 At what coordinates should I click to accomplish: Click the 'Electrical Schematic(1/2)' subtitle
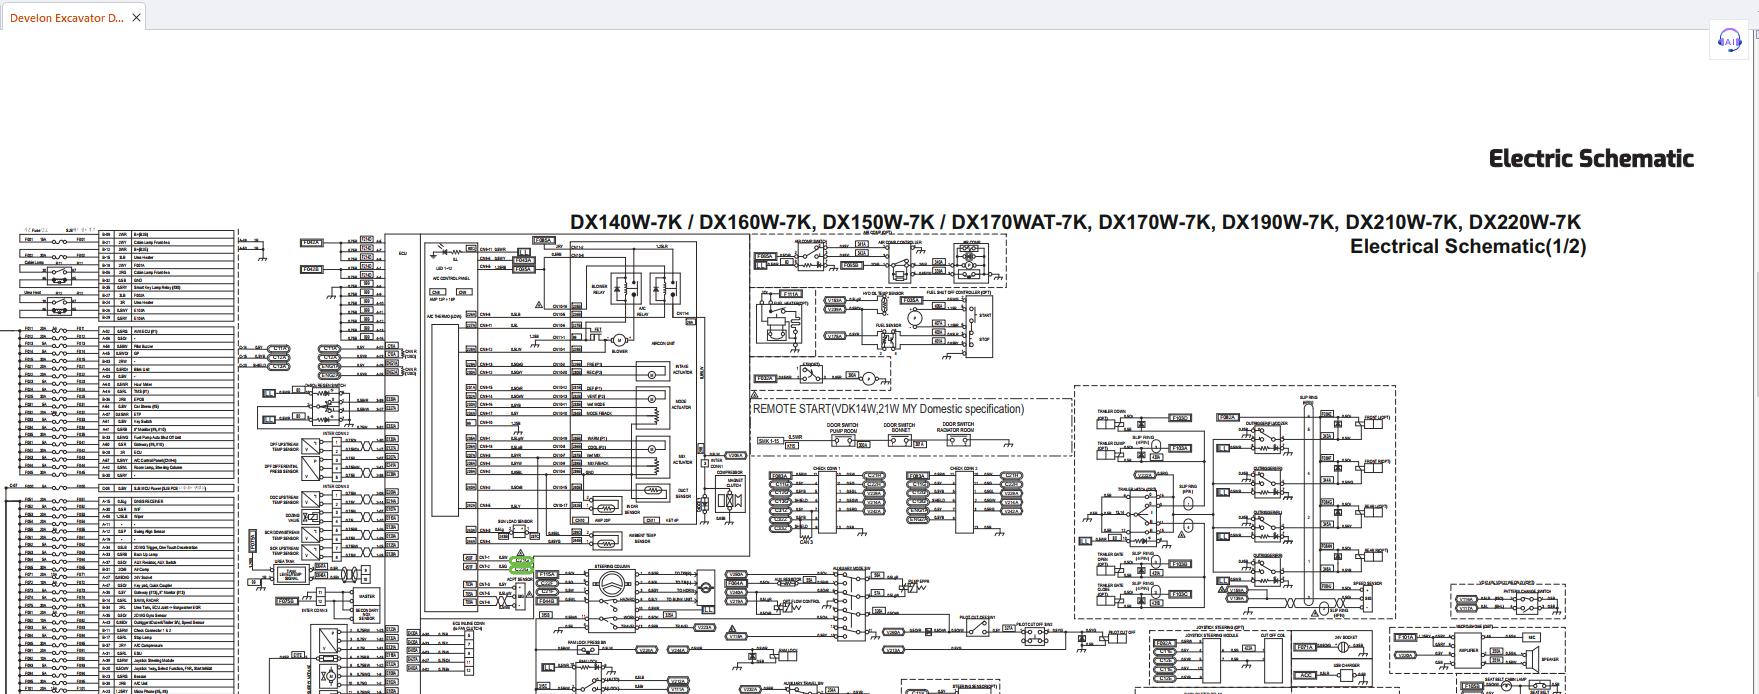1468,247
